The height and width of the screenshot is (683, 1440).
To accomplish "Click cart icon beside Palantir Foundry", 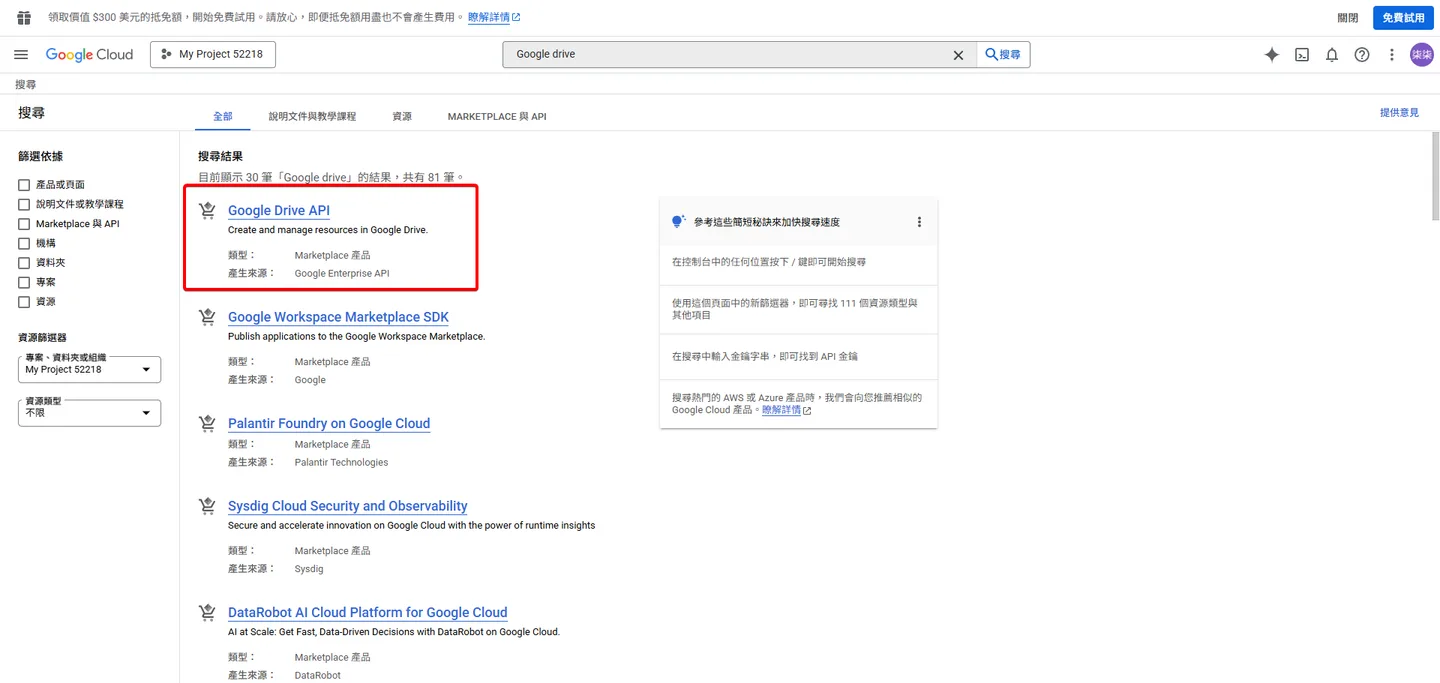I will coord(207,424).
